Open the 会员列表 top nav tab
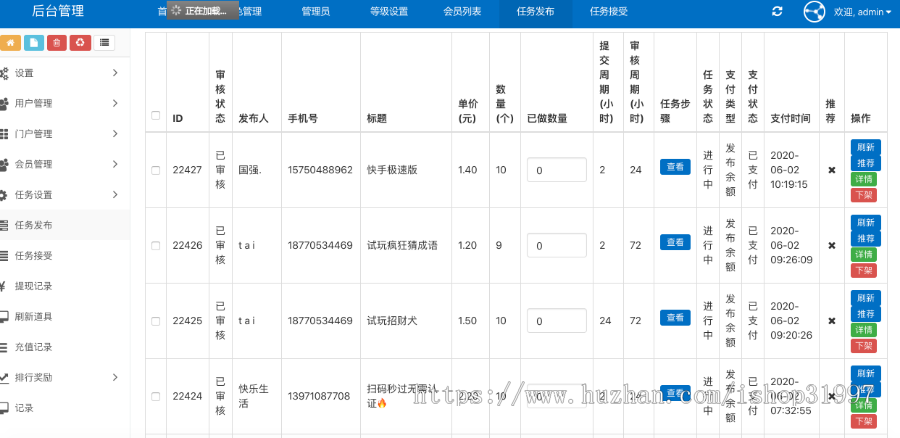This screenshot has width=900, height=438. click(463, 11)
